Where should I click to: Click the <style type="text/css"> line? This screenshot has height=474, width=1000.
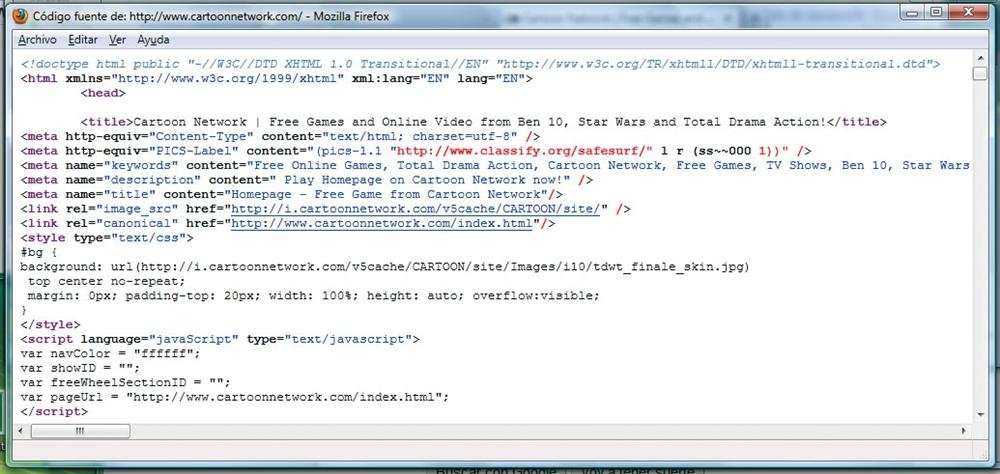click(107, 237)
